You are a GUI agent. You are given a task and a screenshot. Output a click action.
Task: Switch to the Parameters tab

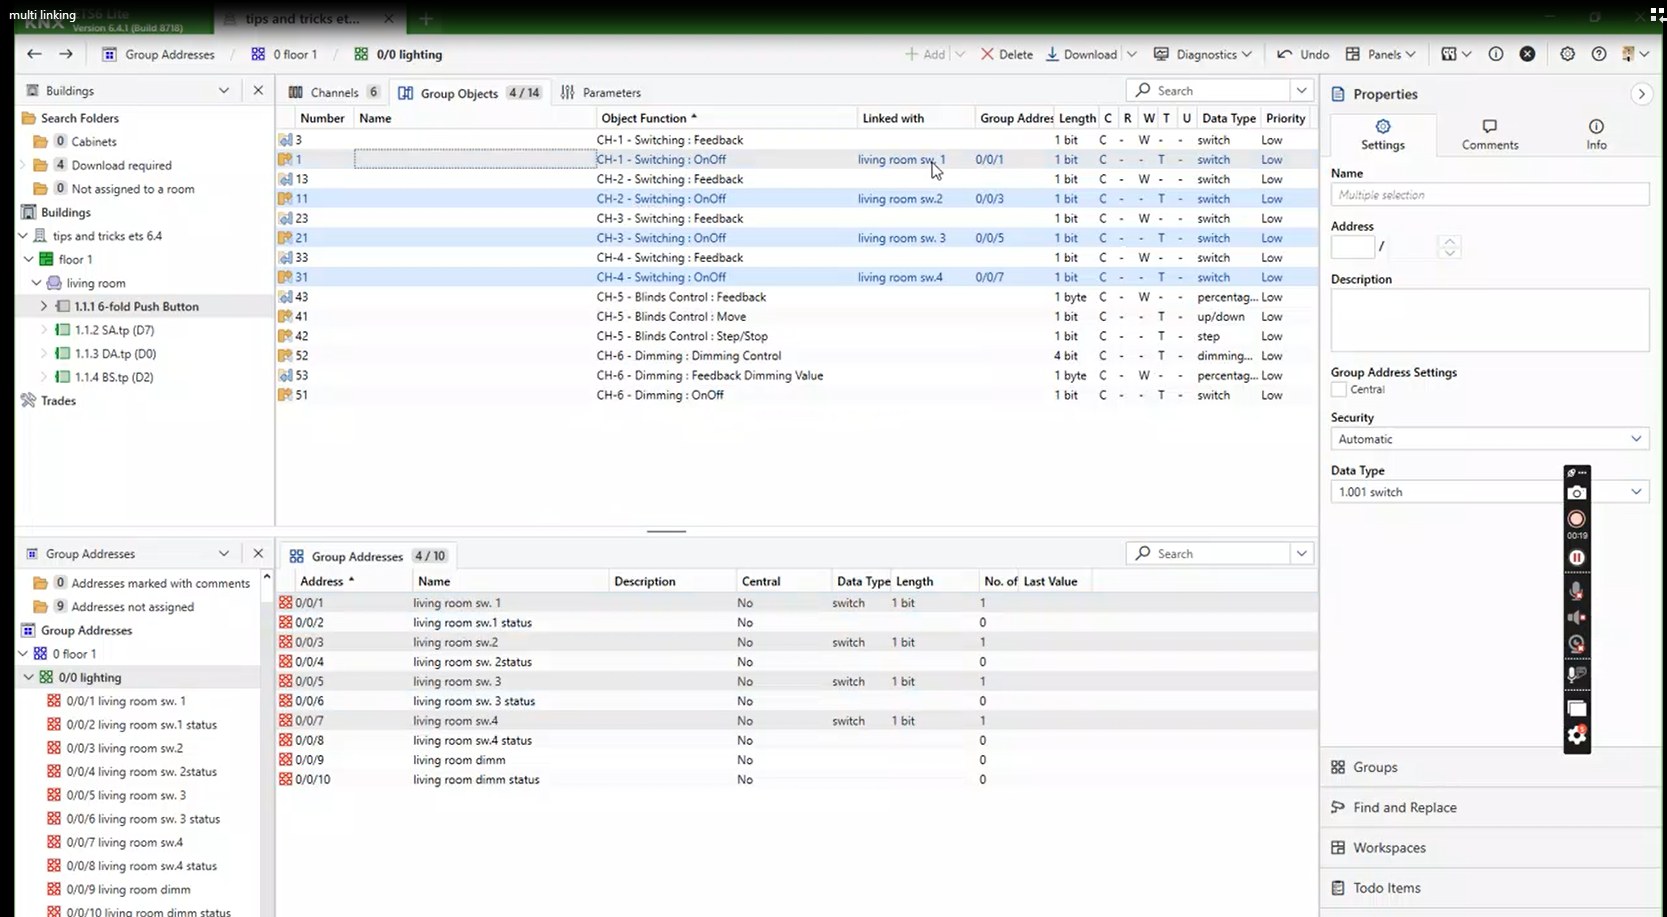coord(601,92)
